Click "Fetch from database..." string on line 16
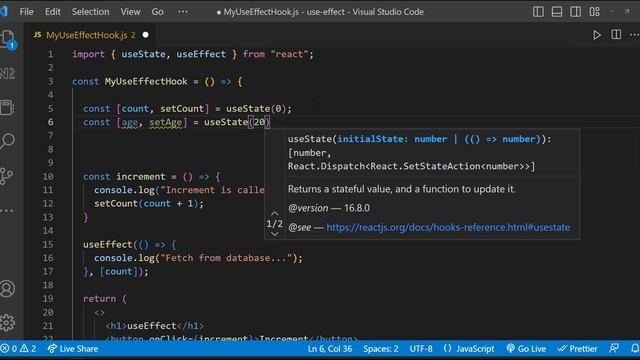This screenshot has height=360, width=640. click(x=226, y=258)
